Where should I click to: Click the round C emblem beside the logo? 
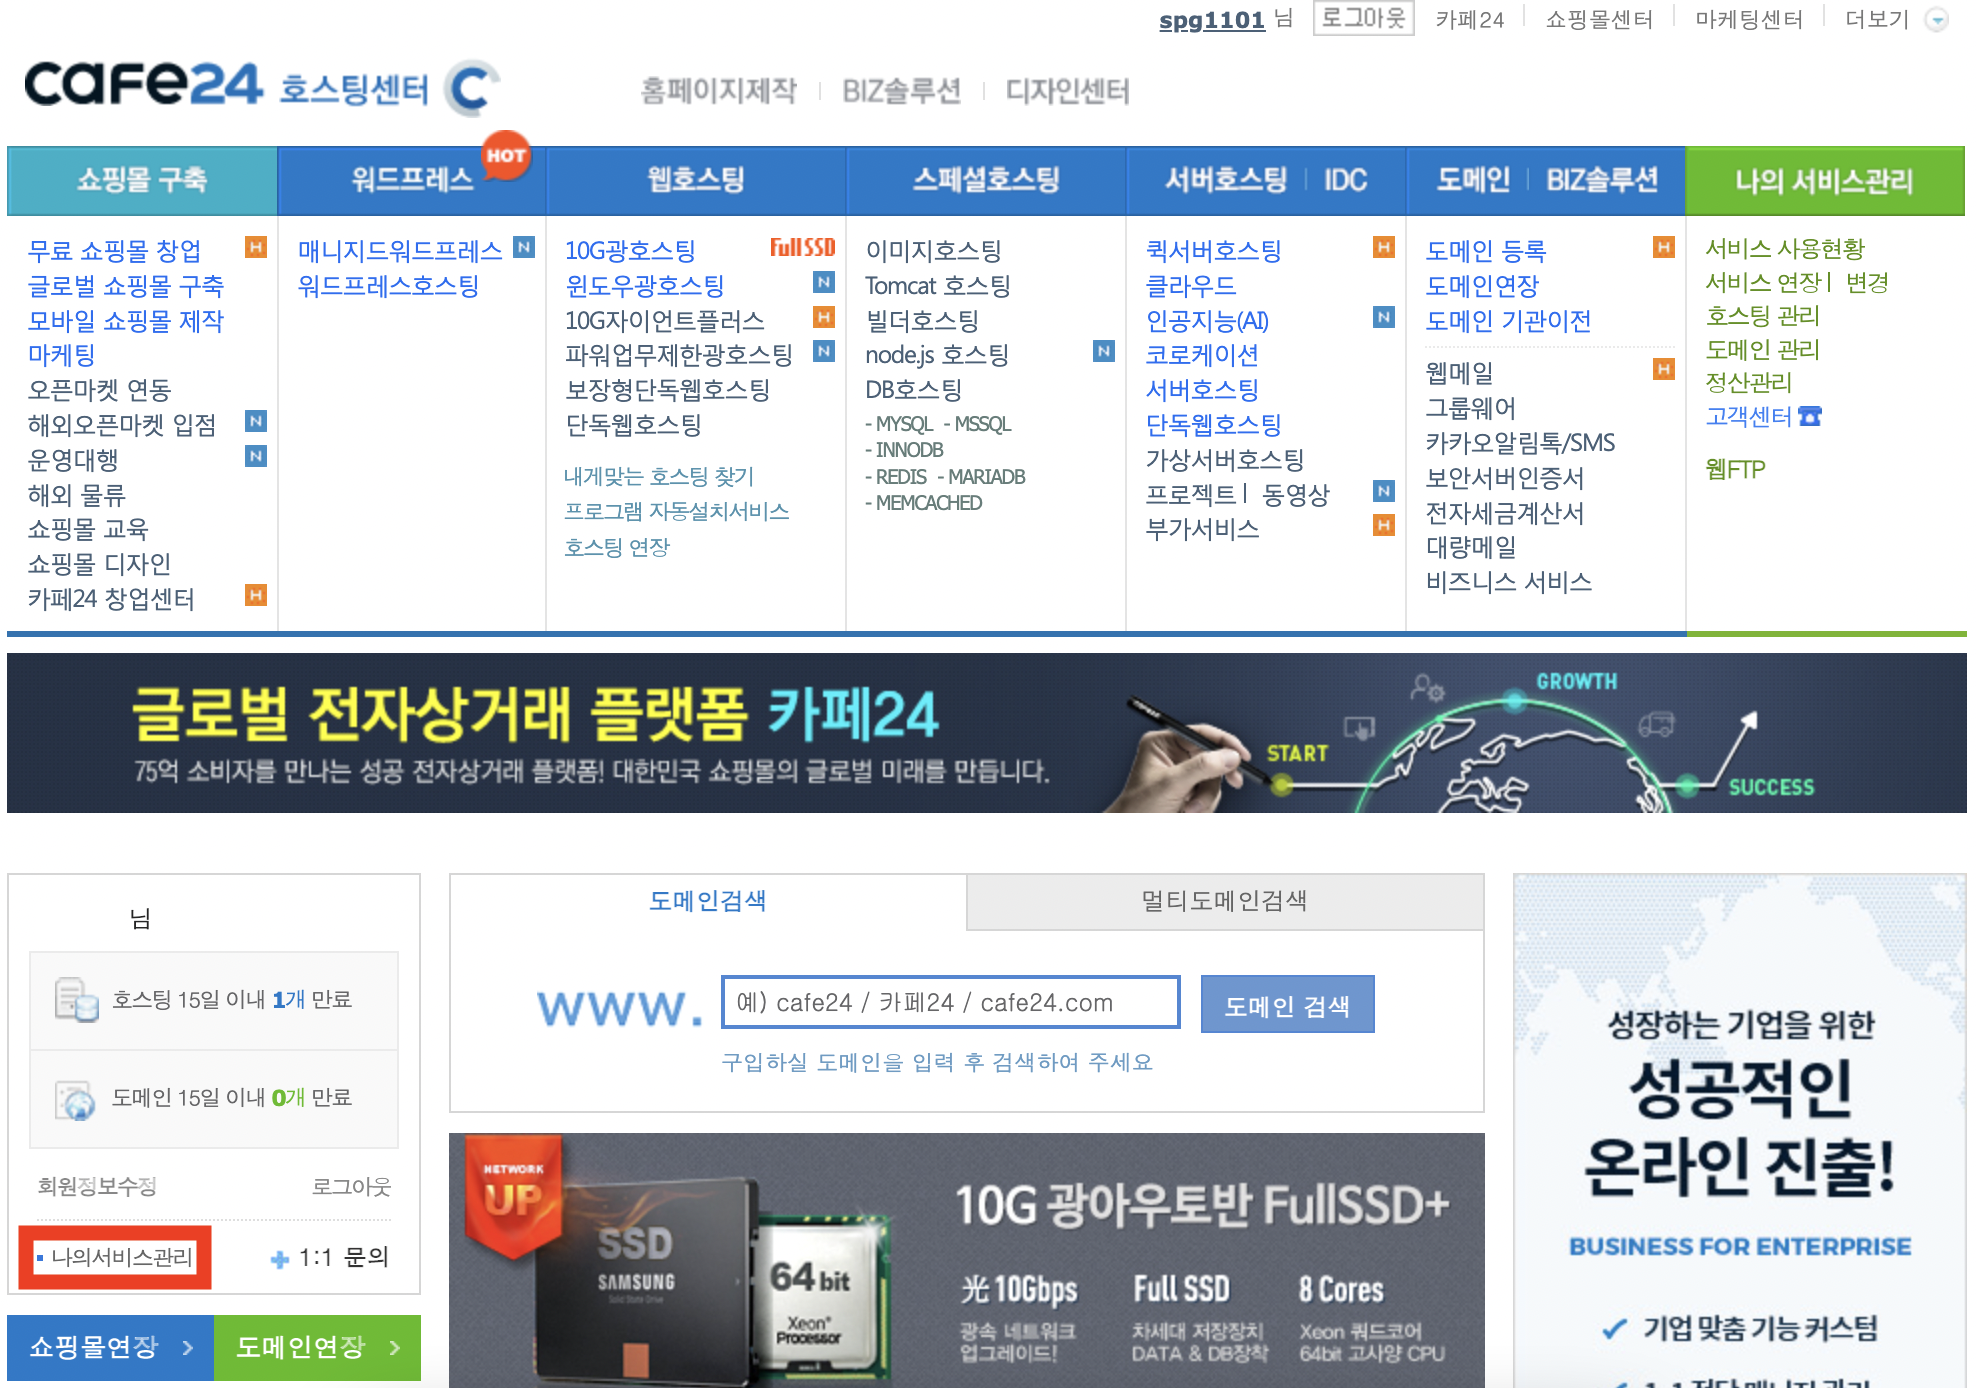point(470,88)
